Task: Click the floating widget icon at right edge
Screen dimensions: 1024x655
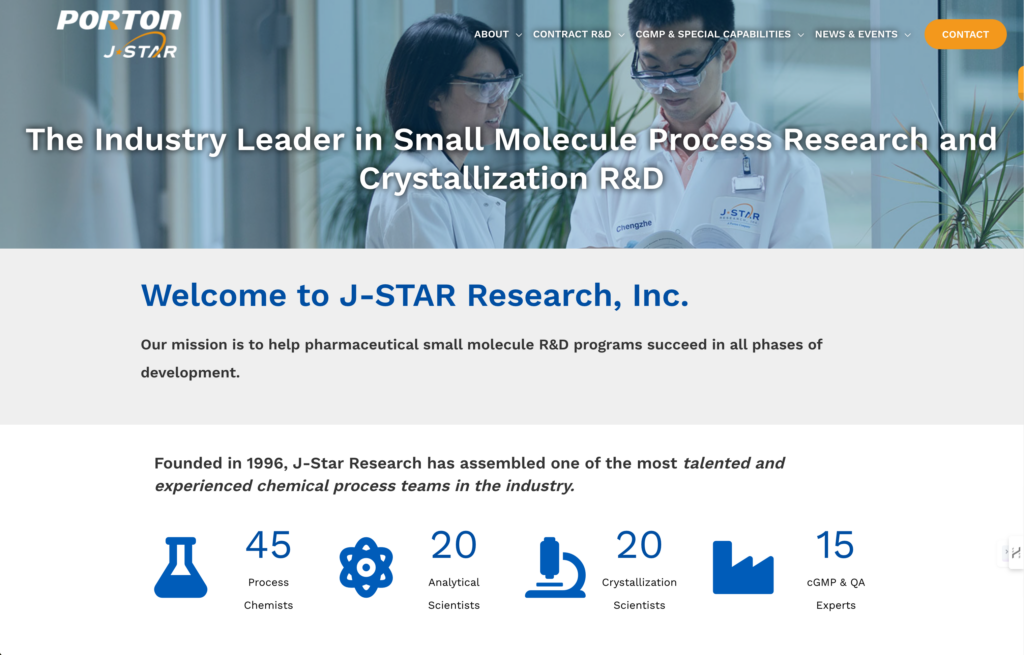Action: (1016, 552)
